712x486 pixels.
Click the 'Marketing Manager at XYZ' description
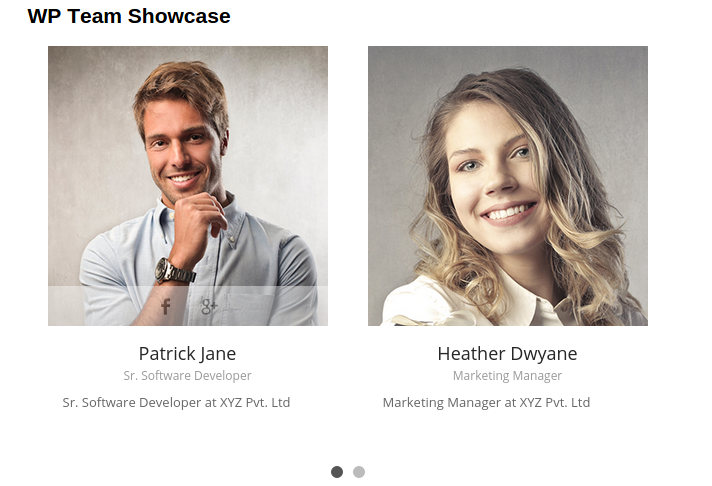(x=486, y=402)
